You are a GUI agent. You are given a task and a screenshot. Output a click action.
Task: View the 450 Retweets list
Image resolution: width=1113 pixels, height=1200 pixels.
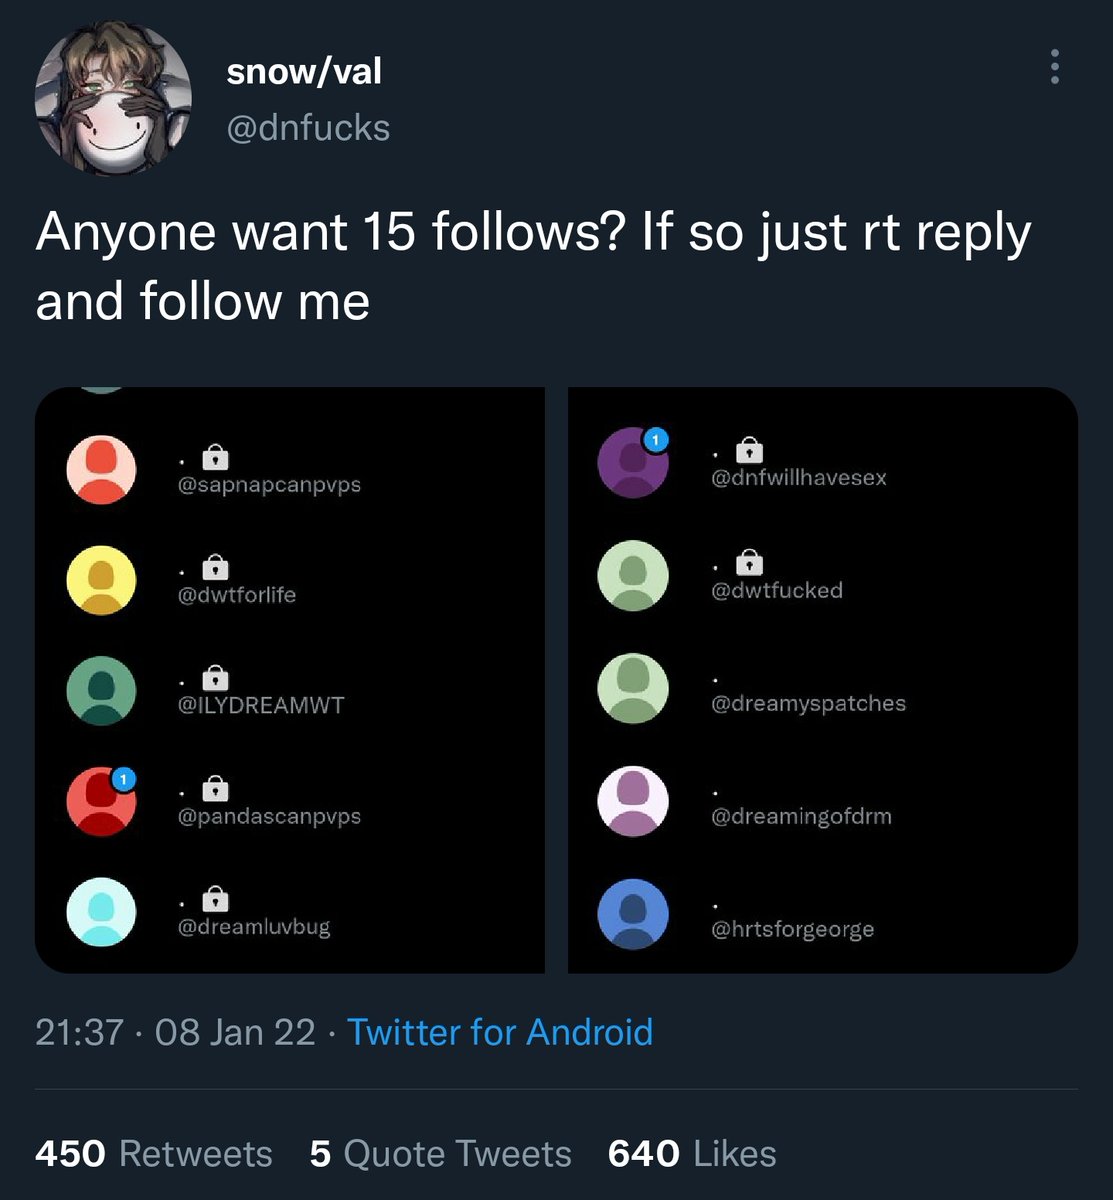[153, 1153]
